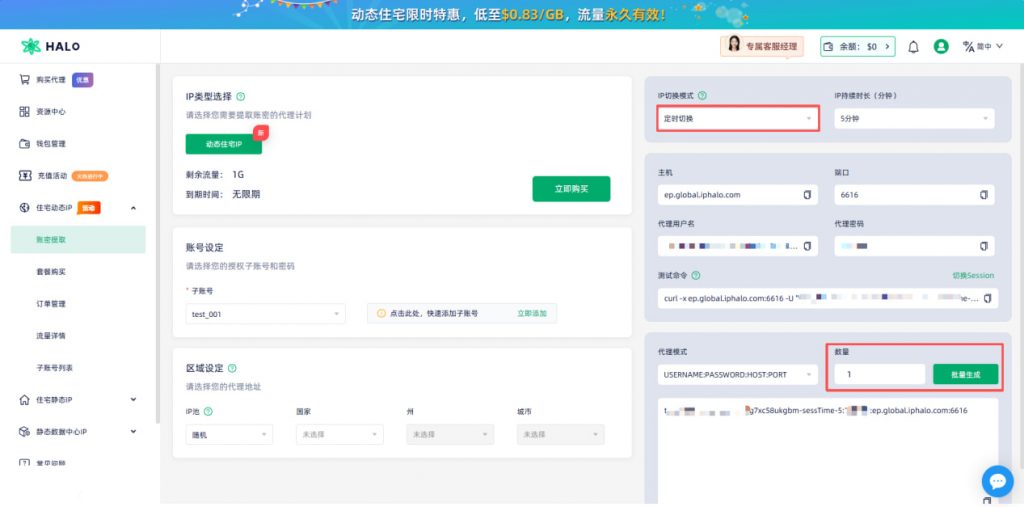The width and height of the screenshot is (1024, 507).
Task: Open 套餐购买 in the sidebar
Action: (51, 272)
